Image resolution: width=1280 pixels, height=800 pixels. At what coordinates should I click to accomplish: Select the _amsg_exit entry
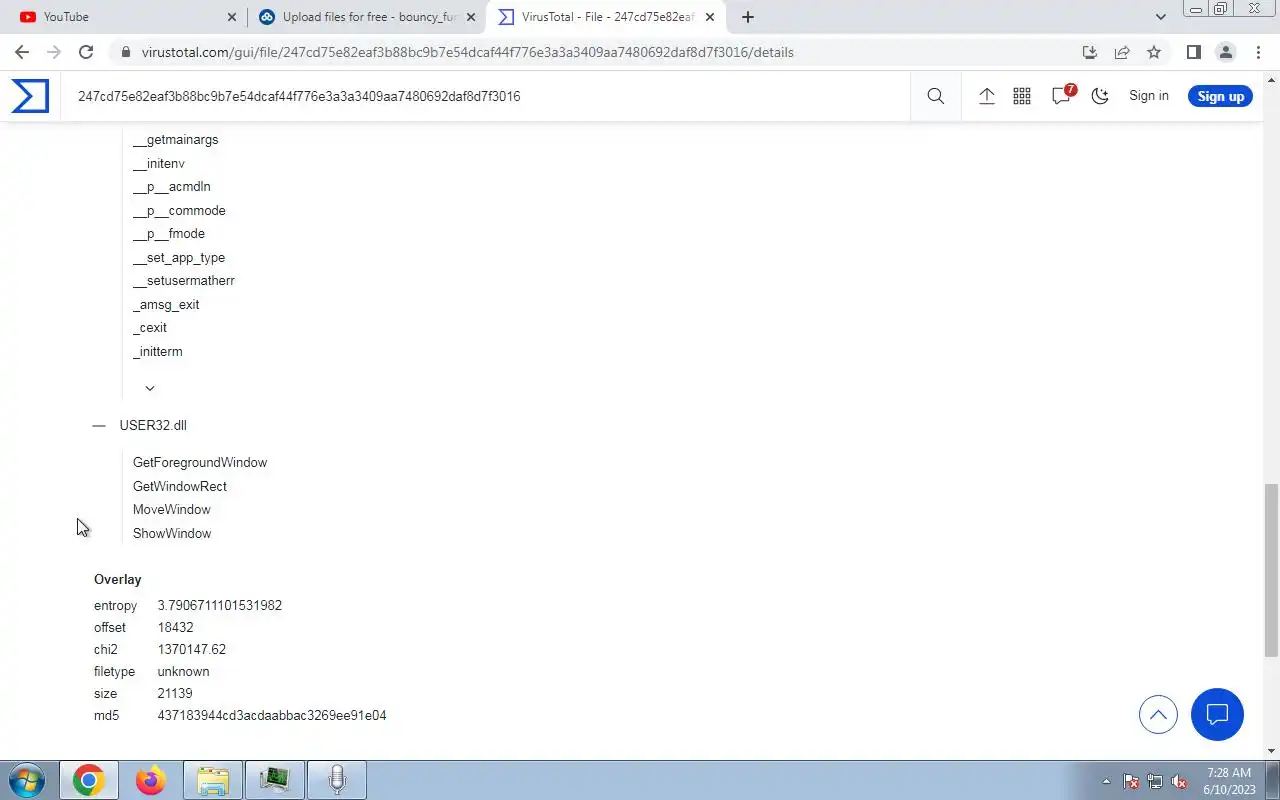[166, 305]
